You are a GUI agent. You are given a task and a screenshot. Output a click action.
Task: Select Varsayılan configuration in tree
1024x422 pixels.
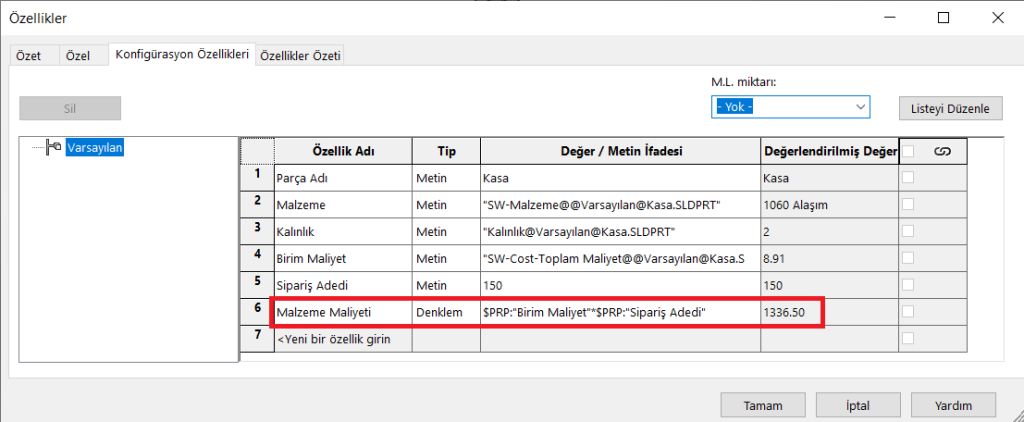pyautogui.click(x=95, y=149)
